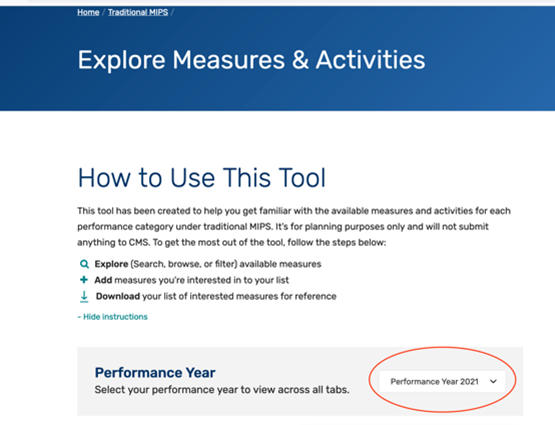555x425 pixels.
Task: Click the paragraph starting 'This tool has been created'
Action: point(294,226)
